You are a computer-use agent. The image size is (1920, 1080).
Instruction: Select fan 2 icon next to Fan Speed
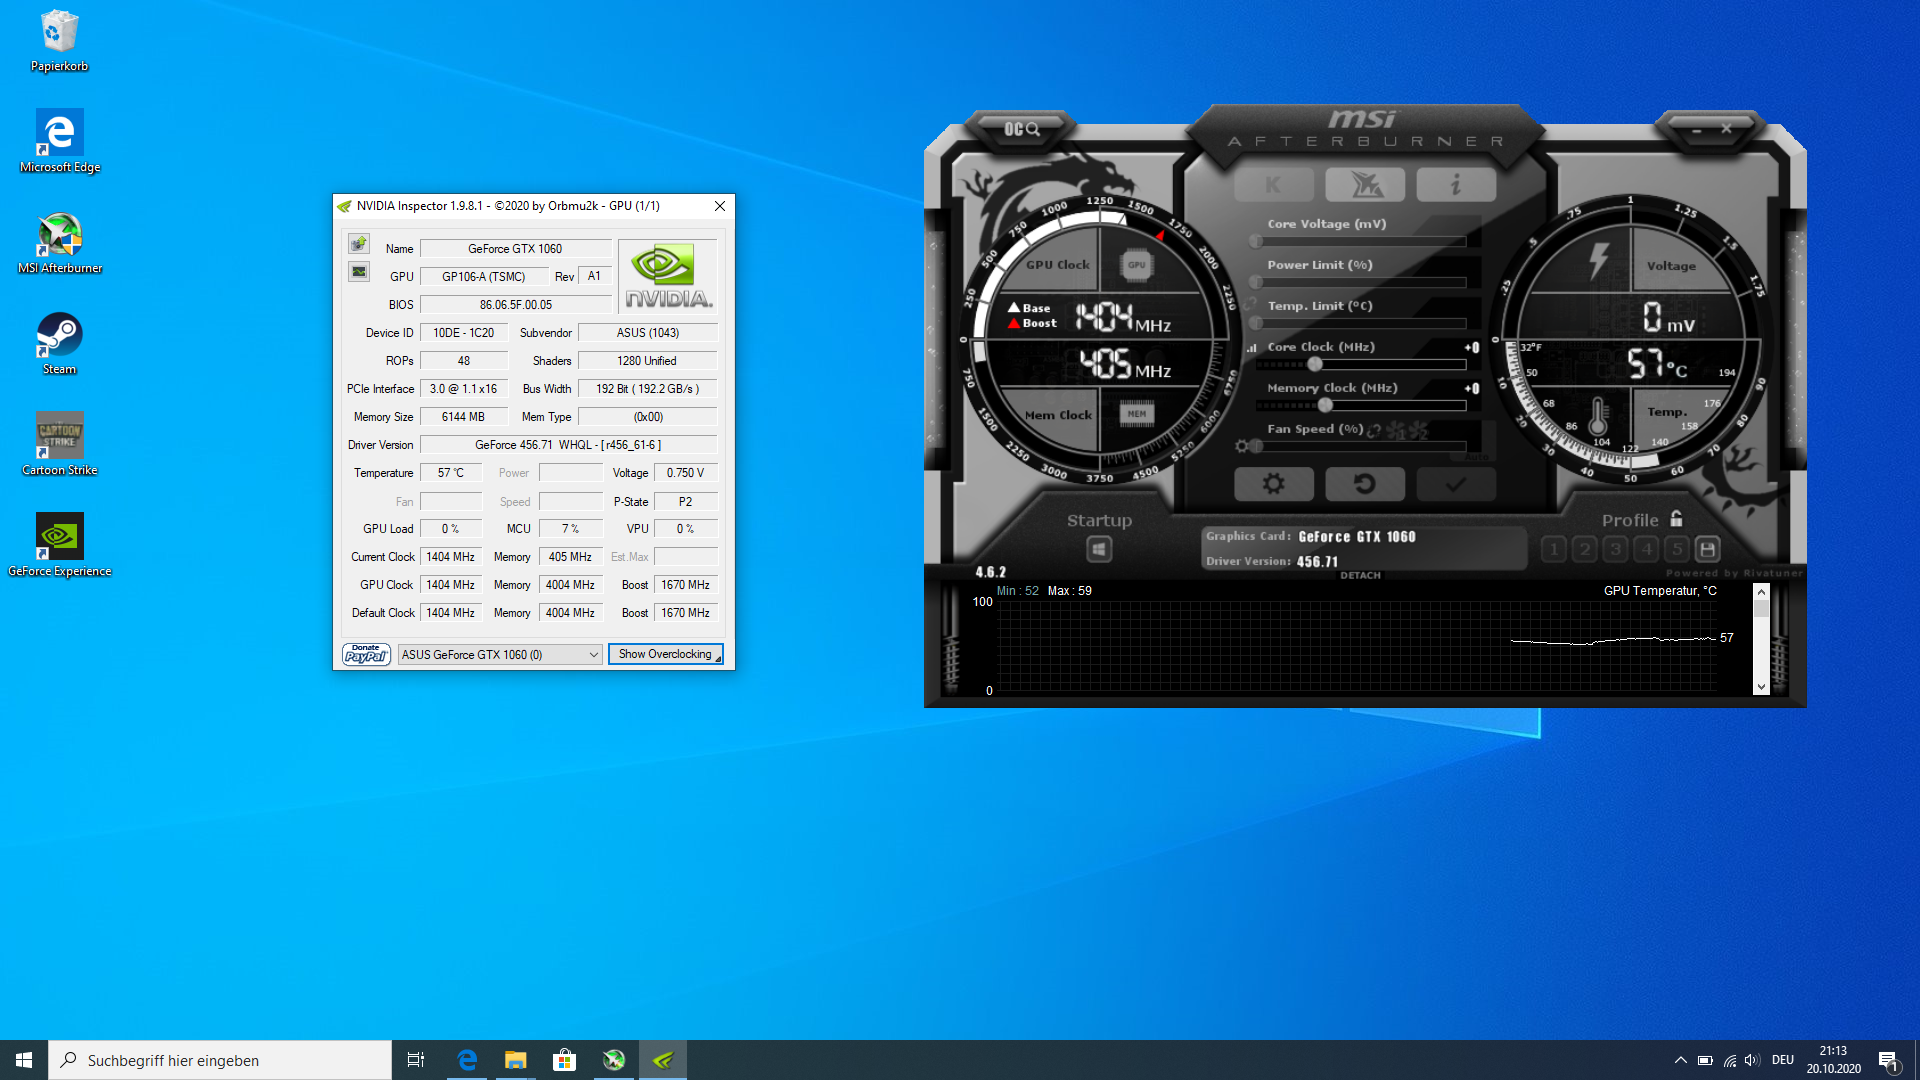pyautogui.click(x=1419, y=430)
